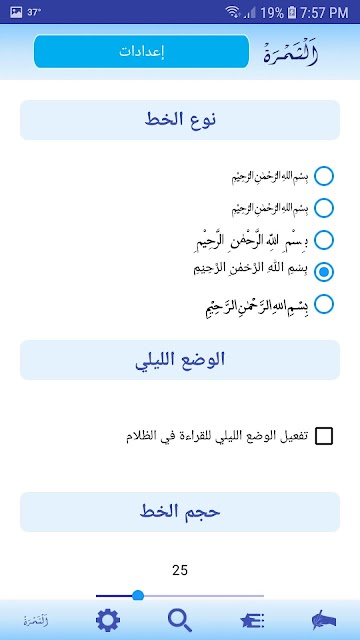Tap the battery icon in status bar
The height and width of the screenshot is (640, 360).
pos(291,13)
